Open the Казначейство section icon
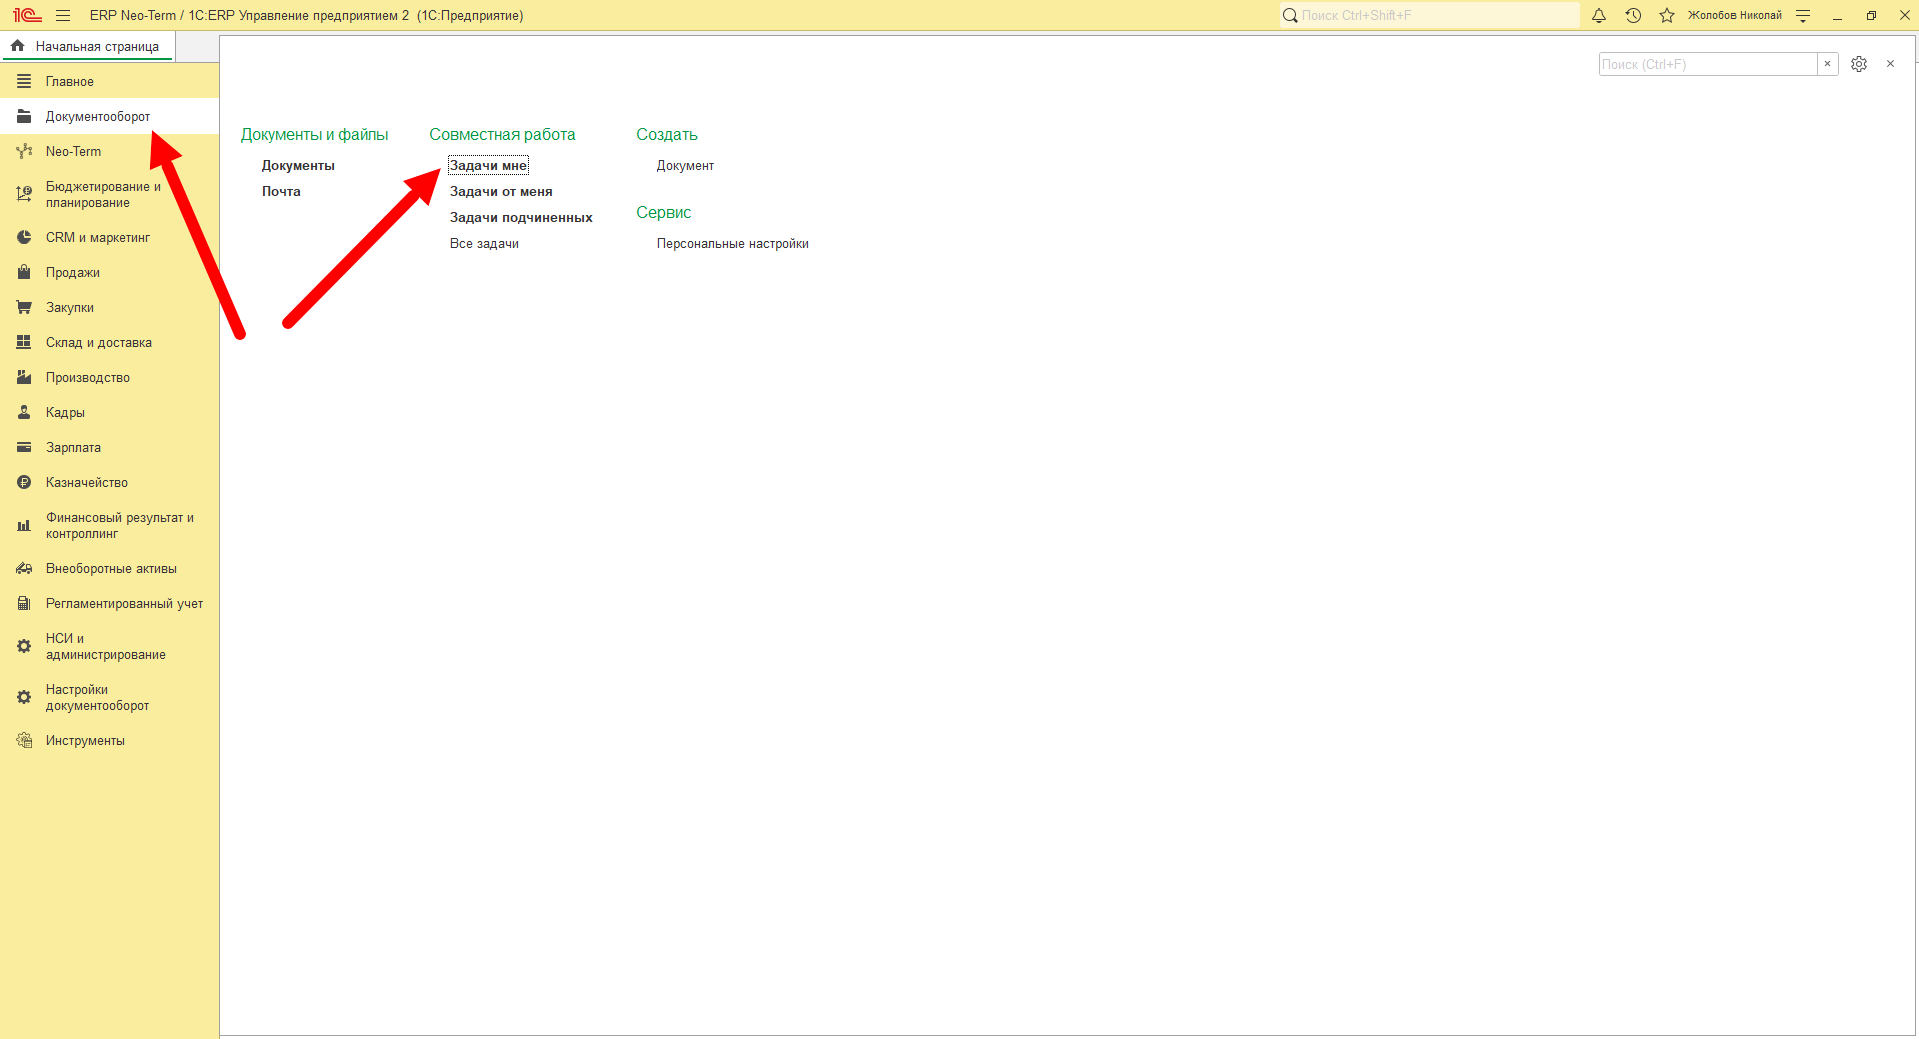Screen dimensions: 1919x1039 pos(24,482)
